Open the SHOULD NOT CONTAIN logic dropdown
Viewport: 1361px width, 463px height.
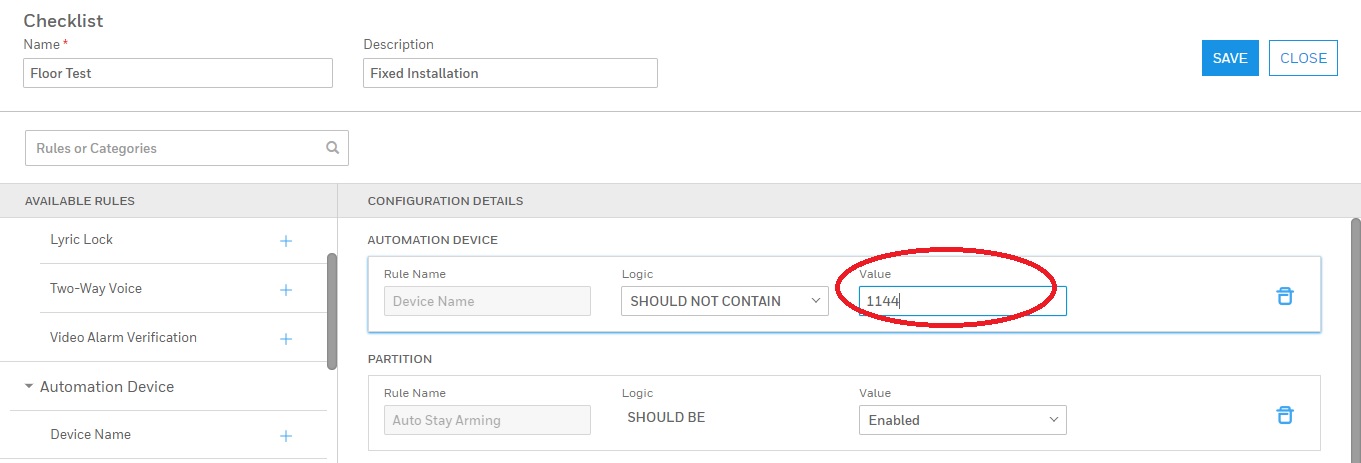point(724,301)
